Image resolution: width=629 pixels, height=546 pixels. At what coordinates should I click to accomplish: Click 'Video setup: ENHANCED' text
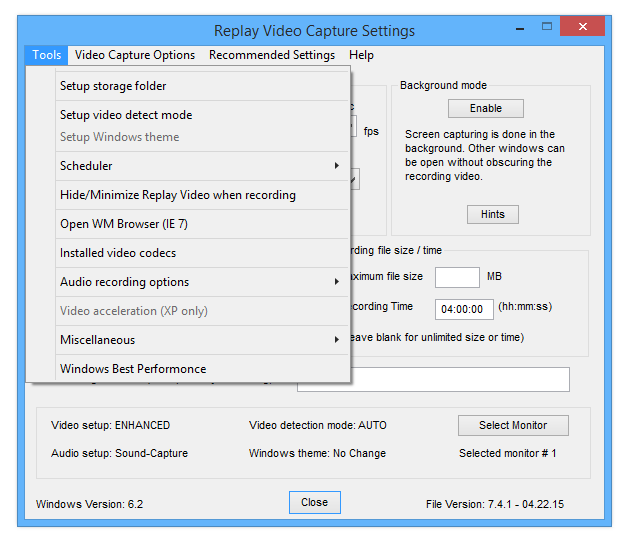click(110, 425)
